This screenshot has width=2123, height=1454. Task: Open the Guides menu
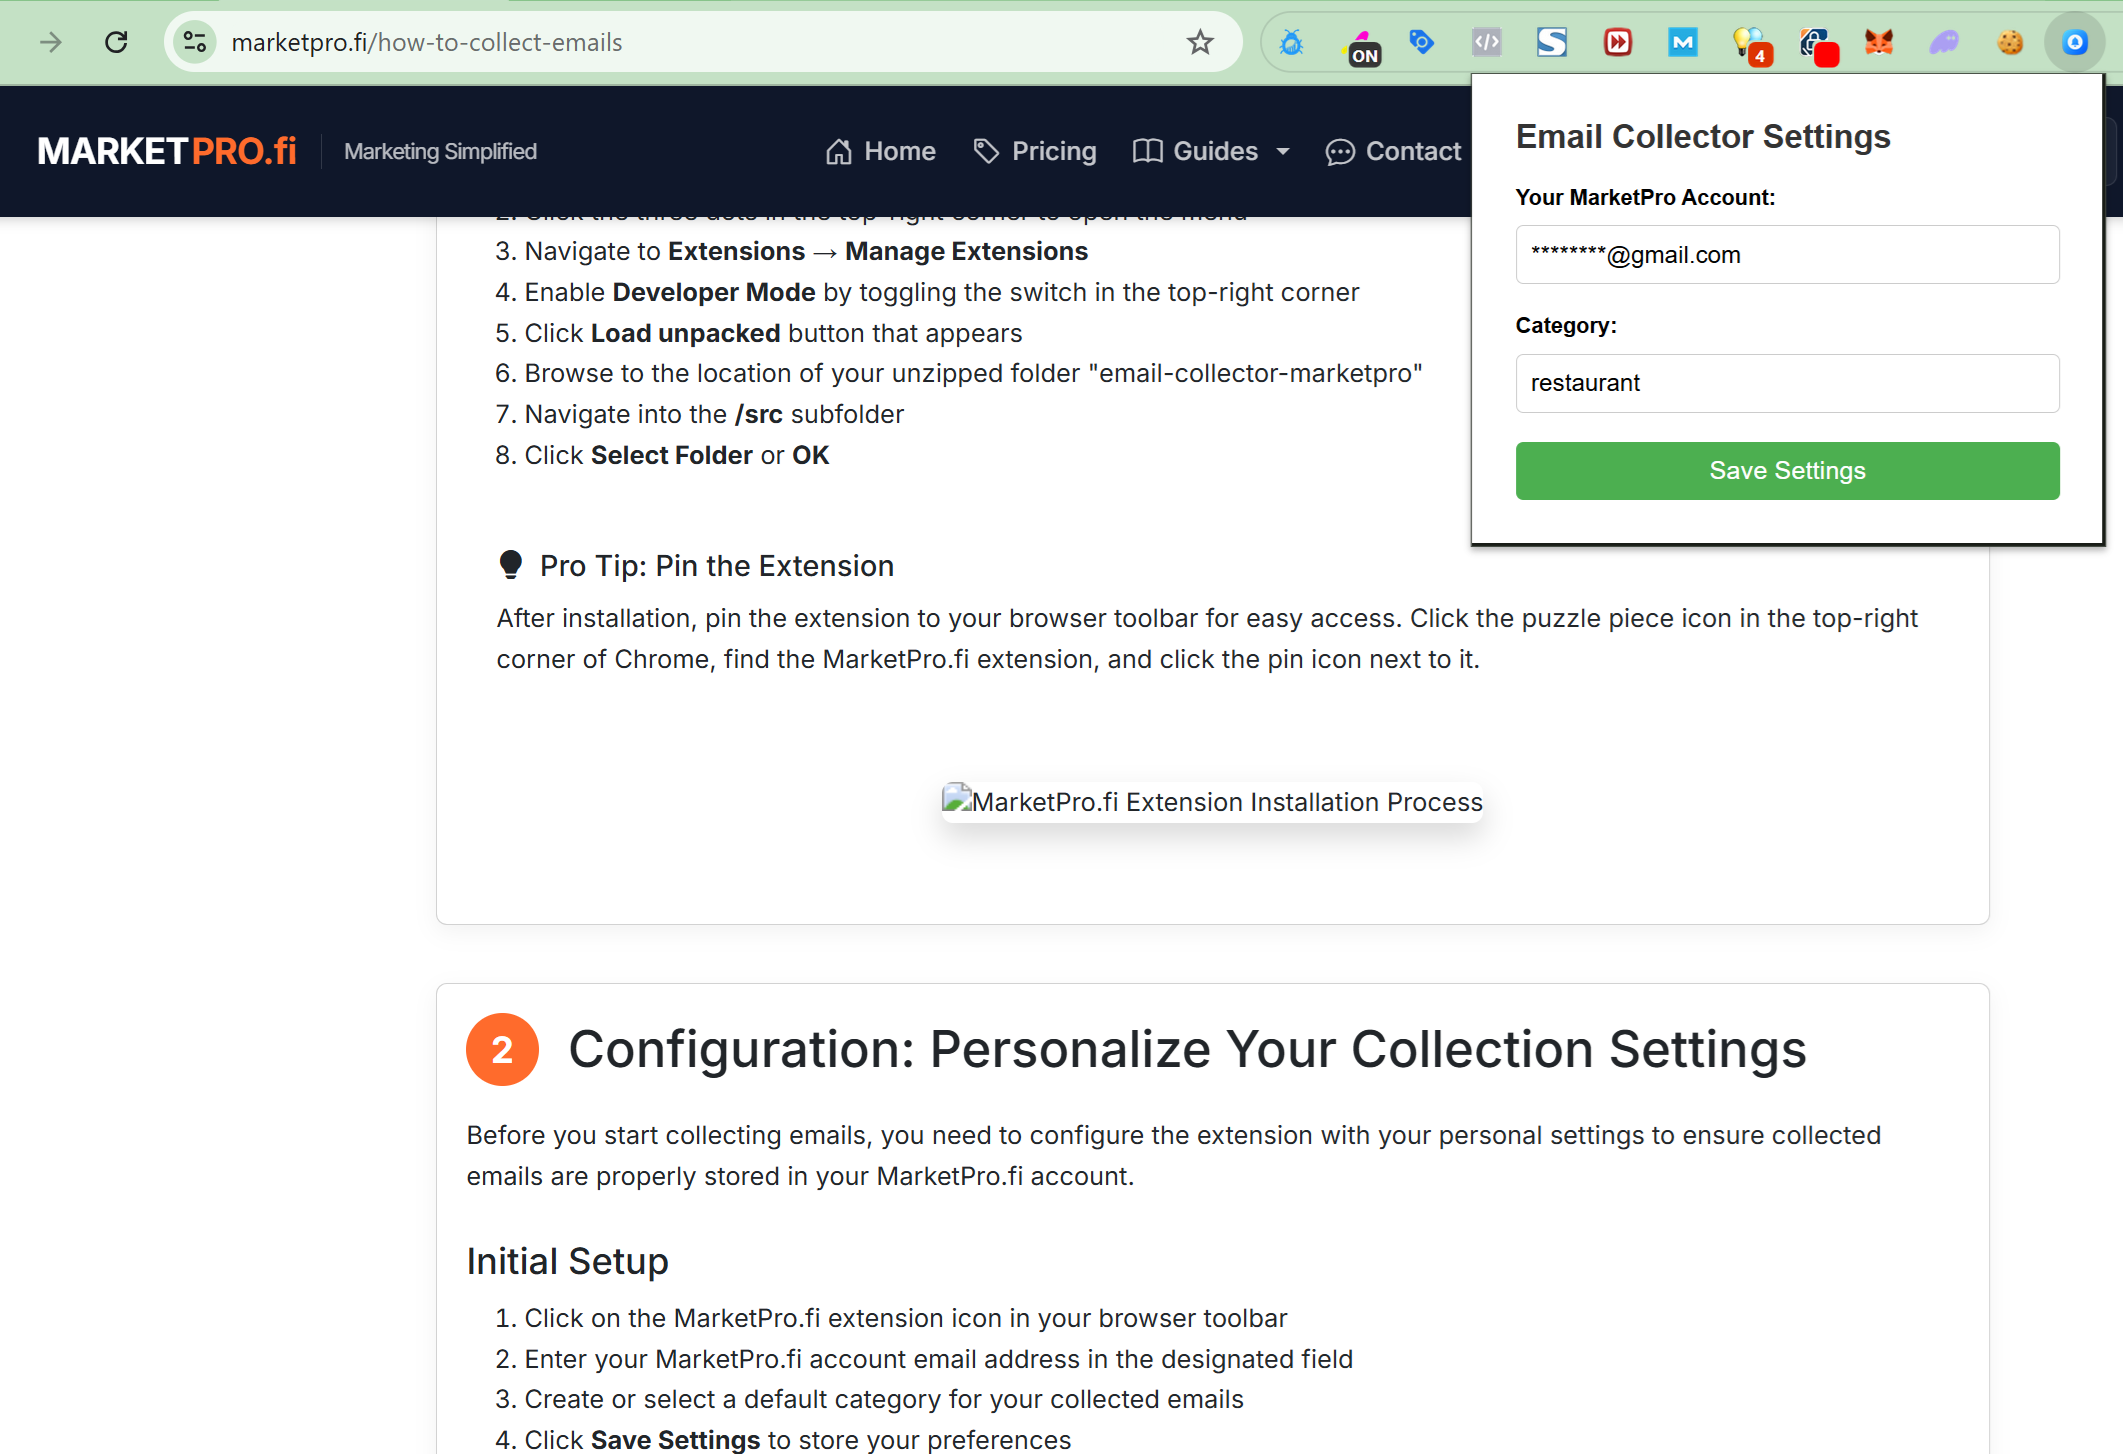point(1211,151)
